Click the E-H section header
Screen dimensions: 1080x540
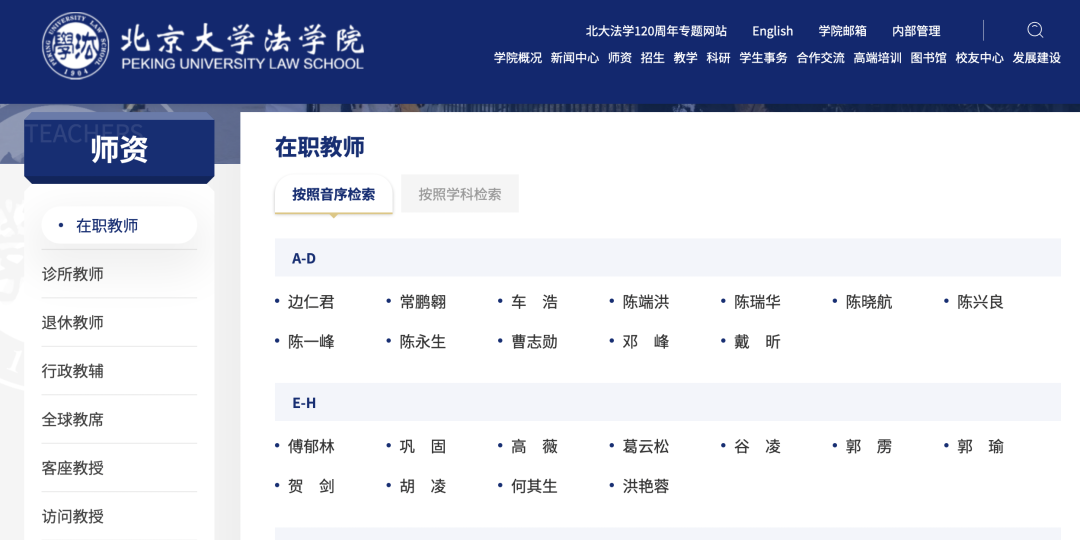click(667, 402)
